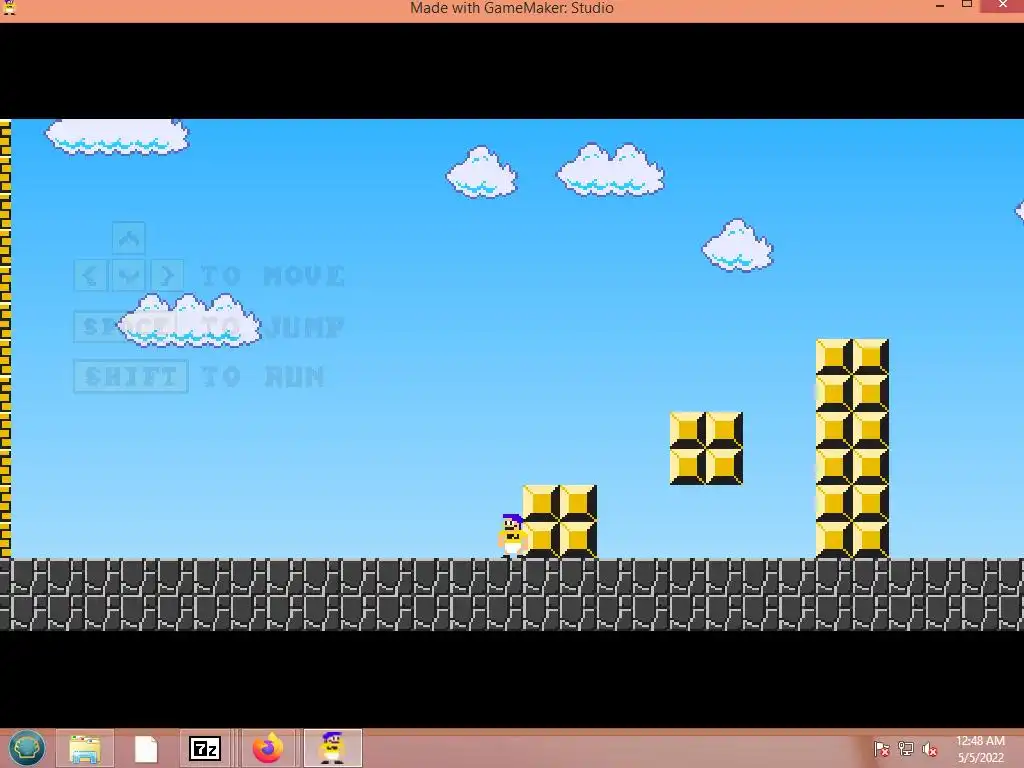Minimize the GameMaker game window
Screen dimensions: 1024x768
(940, 6)
